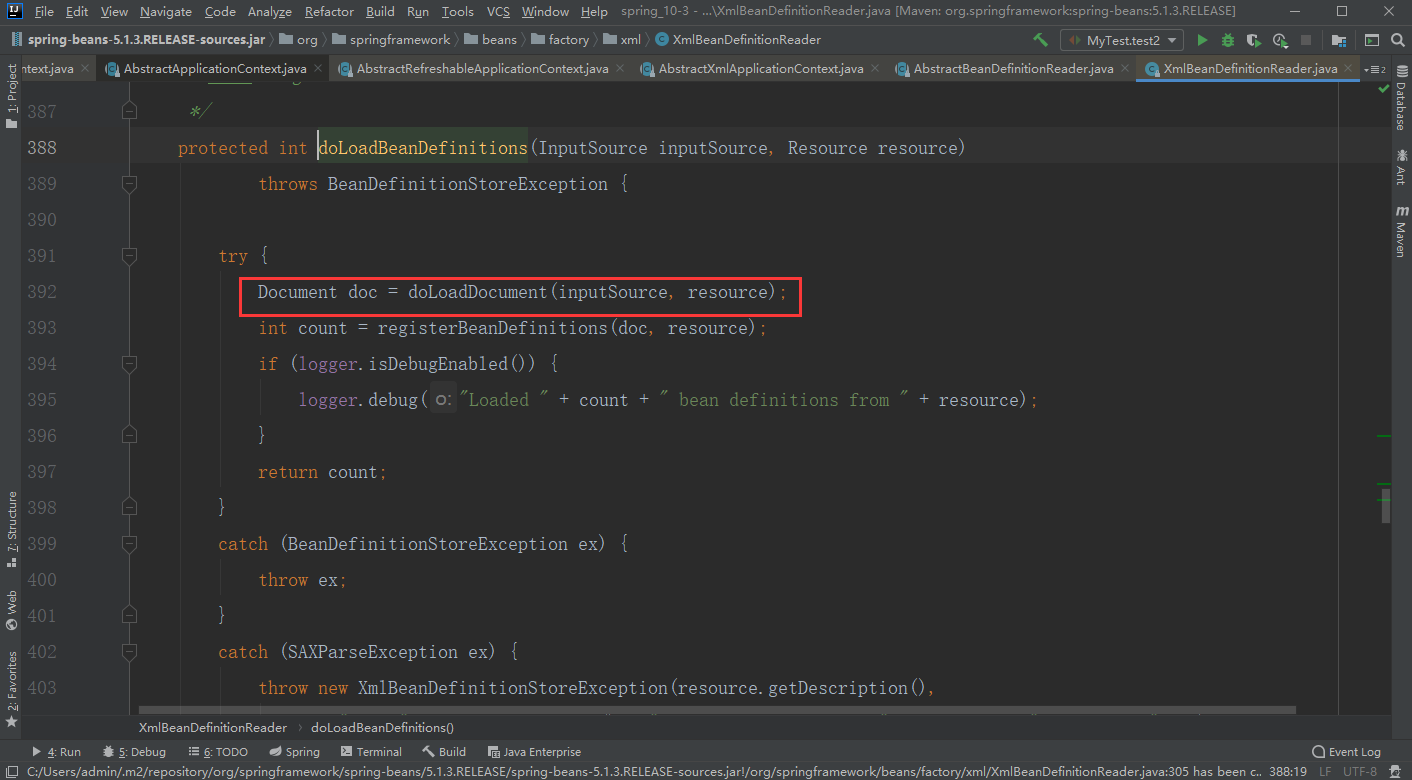Run MyTest.test2 with the green play icon

(1202, 40)
